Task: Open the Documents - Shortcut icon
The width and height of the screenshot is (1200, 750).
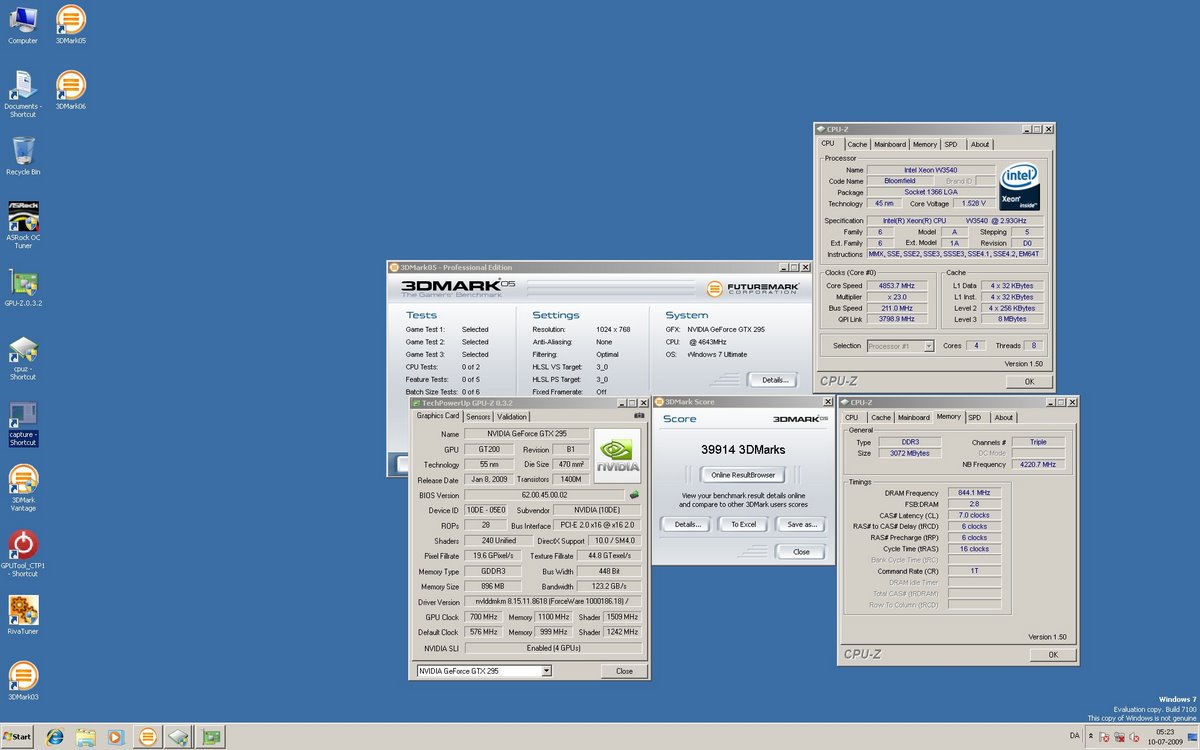Action: (22, 94)
